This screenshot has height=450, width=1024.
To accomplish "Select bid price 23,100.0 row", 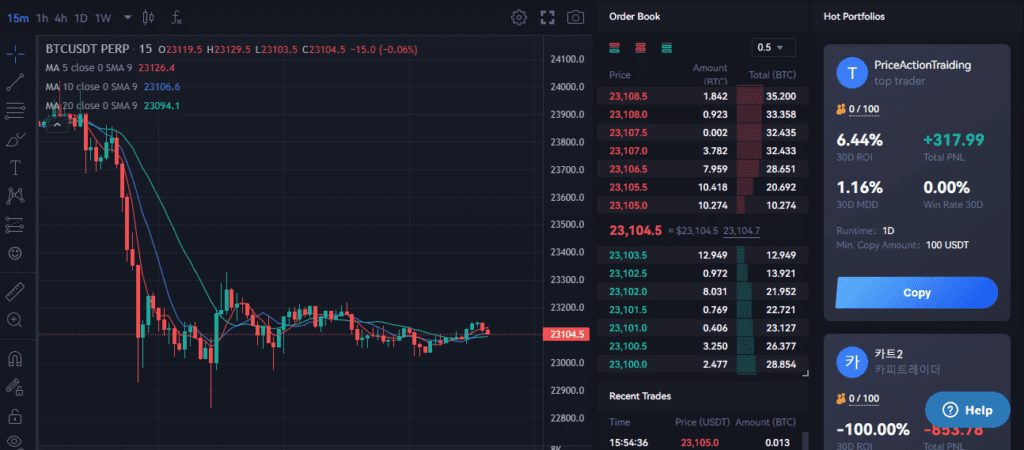I will point(702,364).
